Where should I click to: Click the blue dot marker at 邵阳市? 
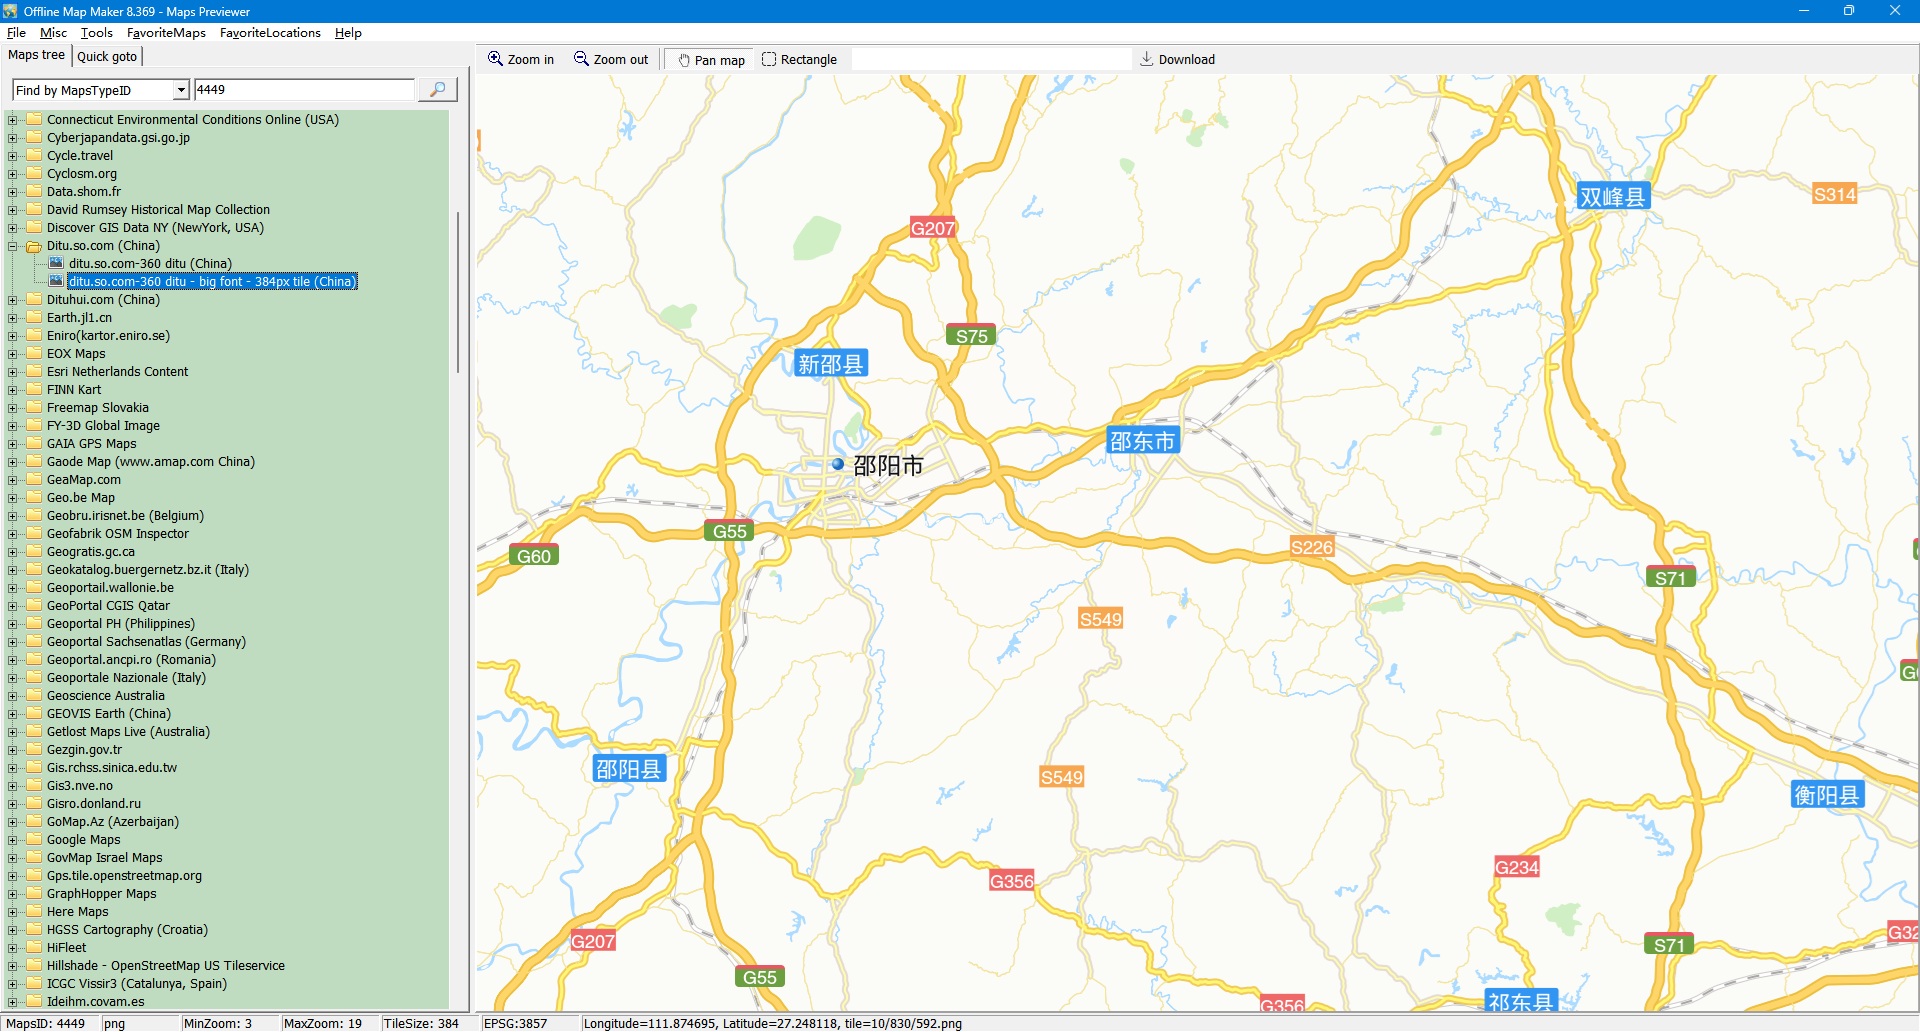(838, 464)
